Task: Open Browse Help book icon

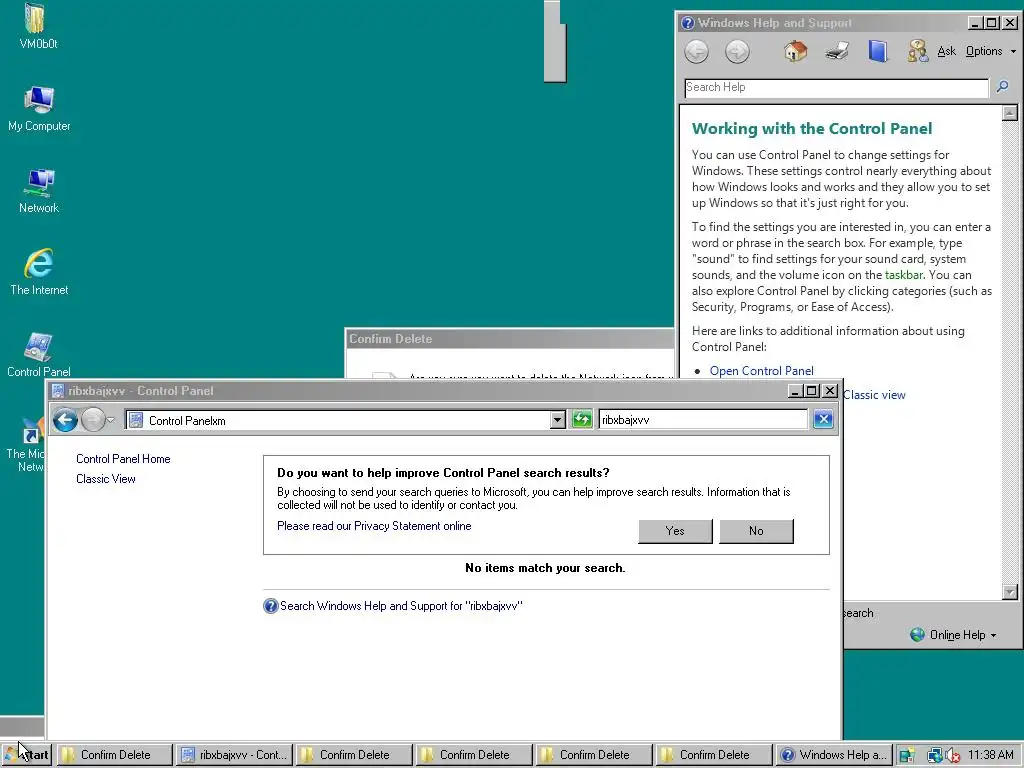Action: (878, 51)
